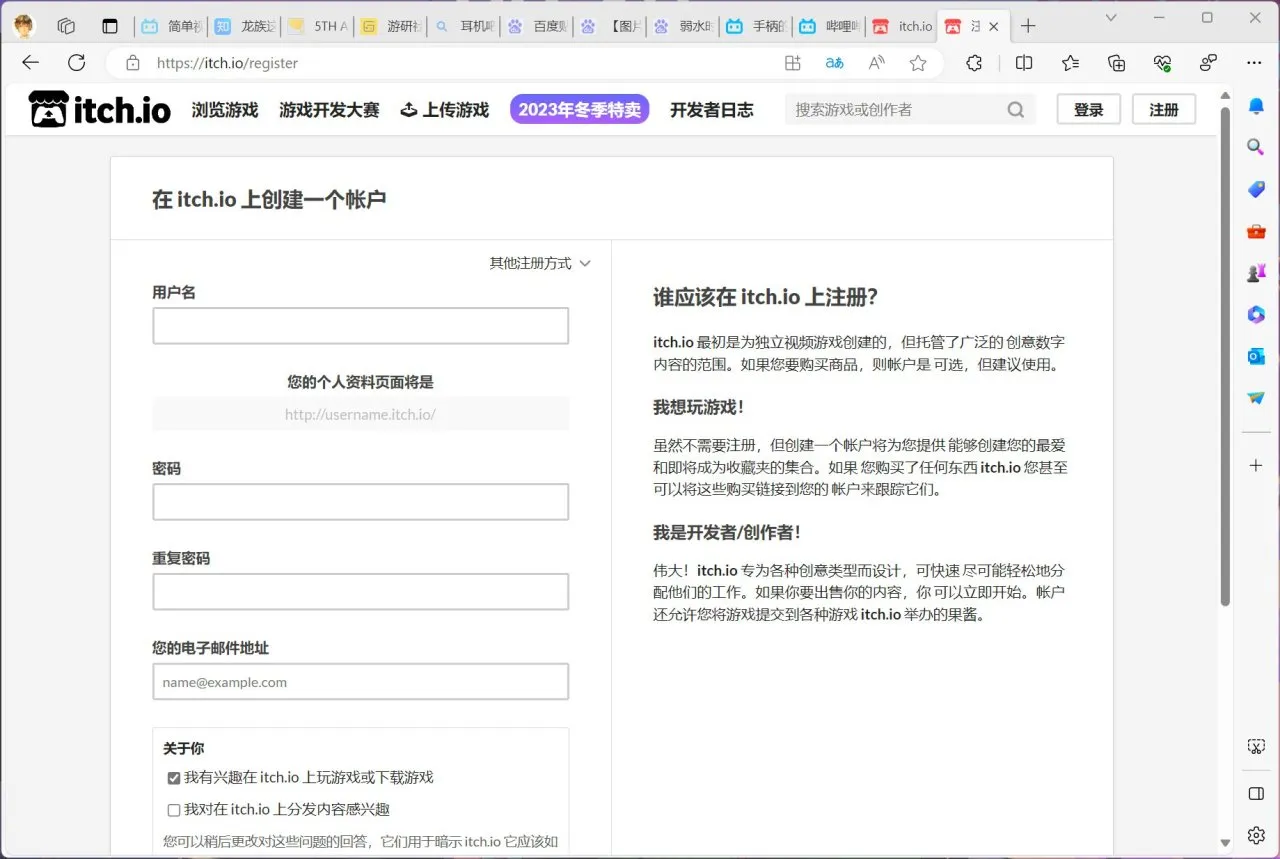View site information lock icon
The height and width of the screenshot is (859, 1280).
[x=132, y=63]
